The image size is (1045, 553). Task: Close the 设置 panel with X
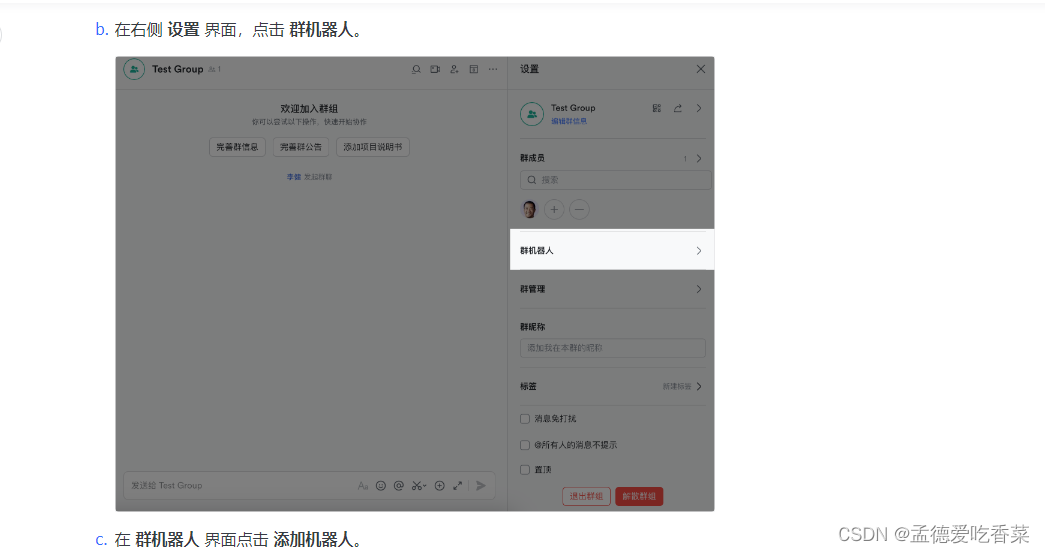click(x=700, y=69)
